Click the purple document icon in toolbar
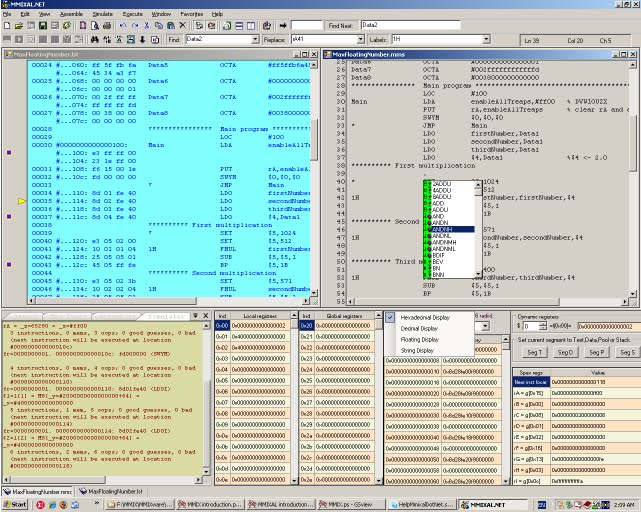This screenshot has width=641, height=512. tap(83, 25)
